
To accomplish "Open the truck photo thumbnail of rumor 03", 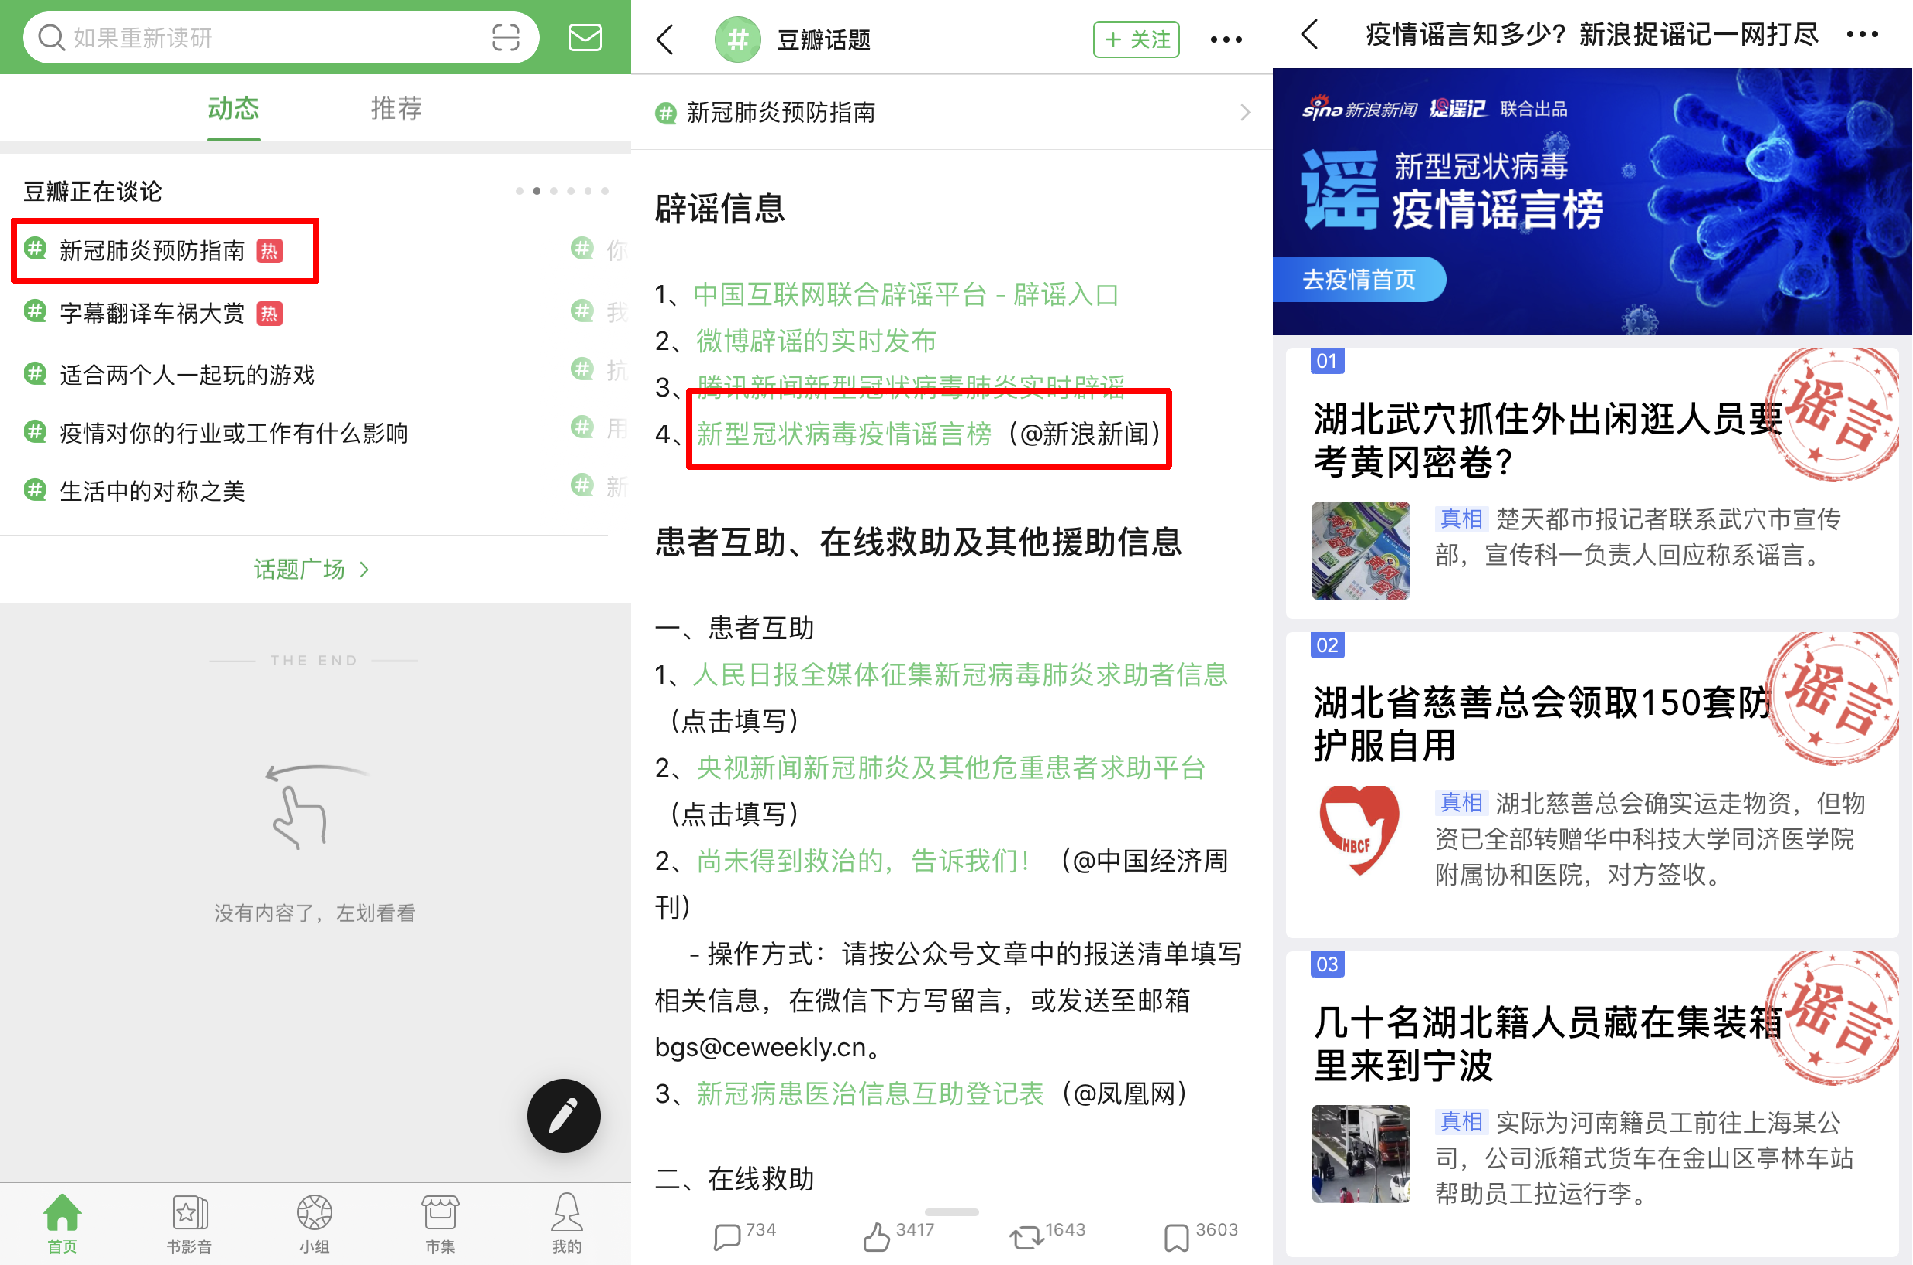I will [x=1360, y=1153].
